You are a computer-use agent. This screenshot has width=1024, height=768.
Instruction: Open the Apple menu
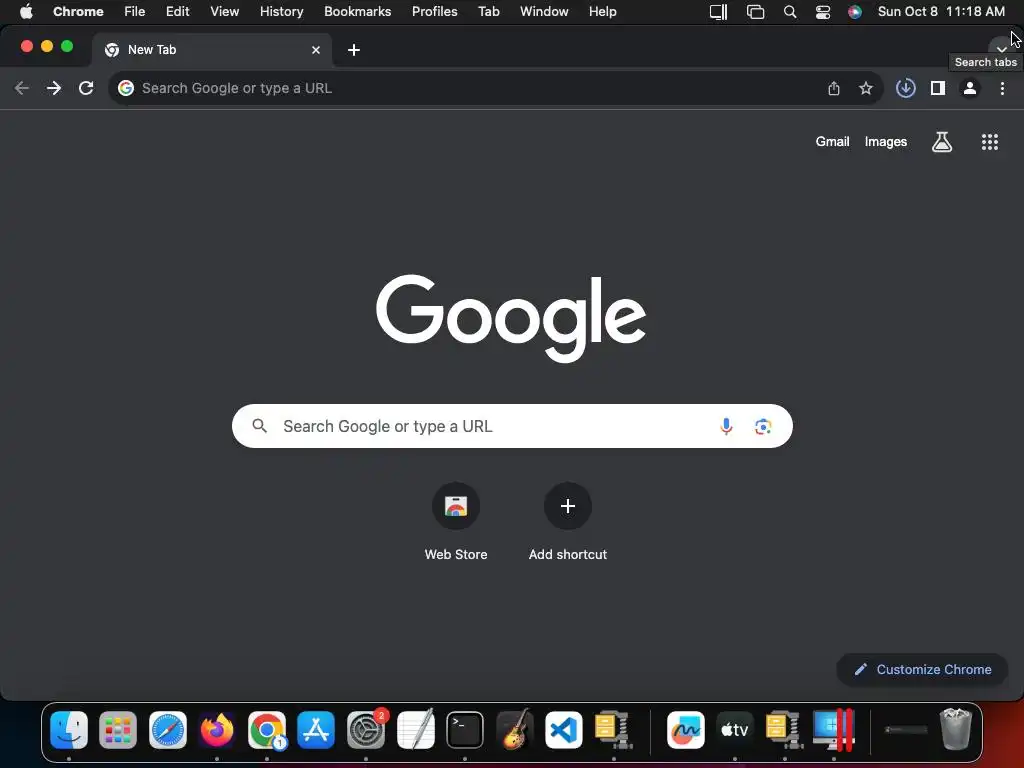click(26, 11)
